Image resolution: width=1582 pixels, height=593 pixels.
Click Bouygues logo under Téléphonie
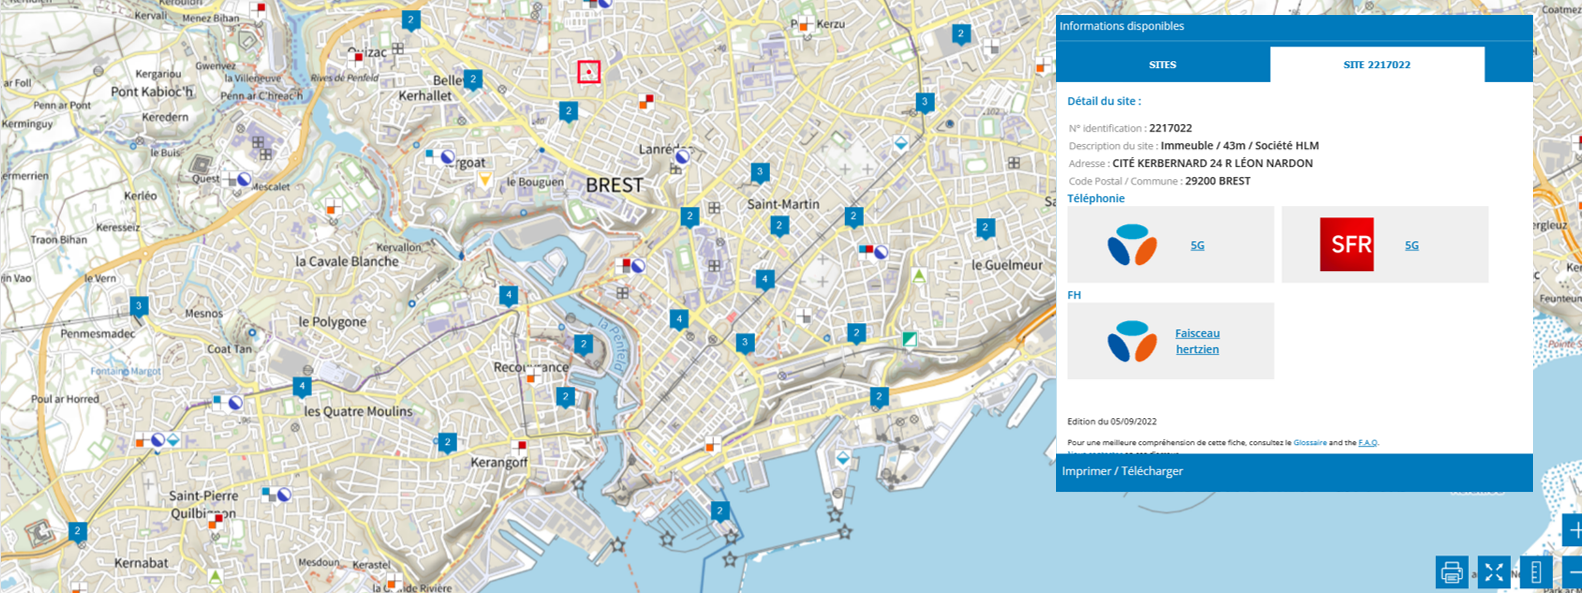pyautogui.click(x=1132, y=245)
